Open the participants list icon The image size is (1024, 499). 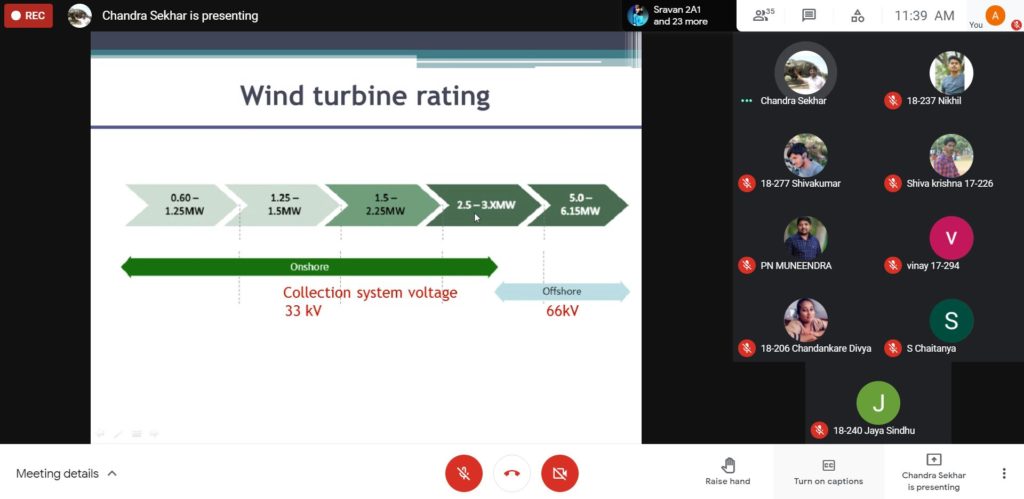tap(763, 15)
